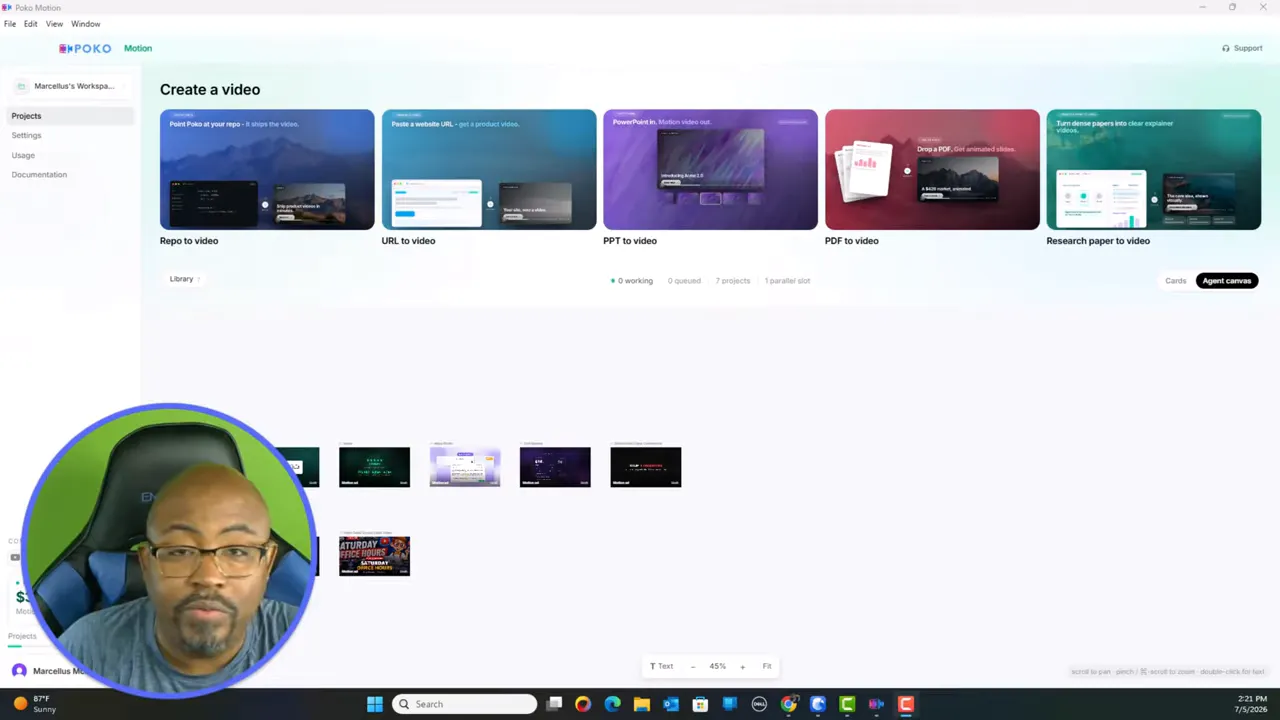Choose the URL to video card

[x=489, y=169]
